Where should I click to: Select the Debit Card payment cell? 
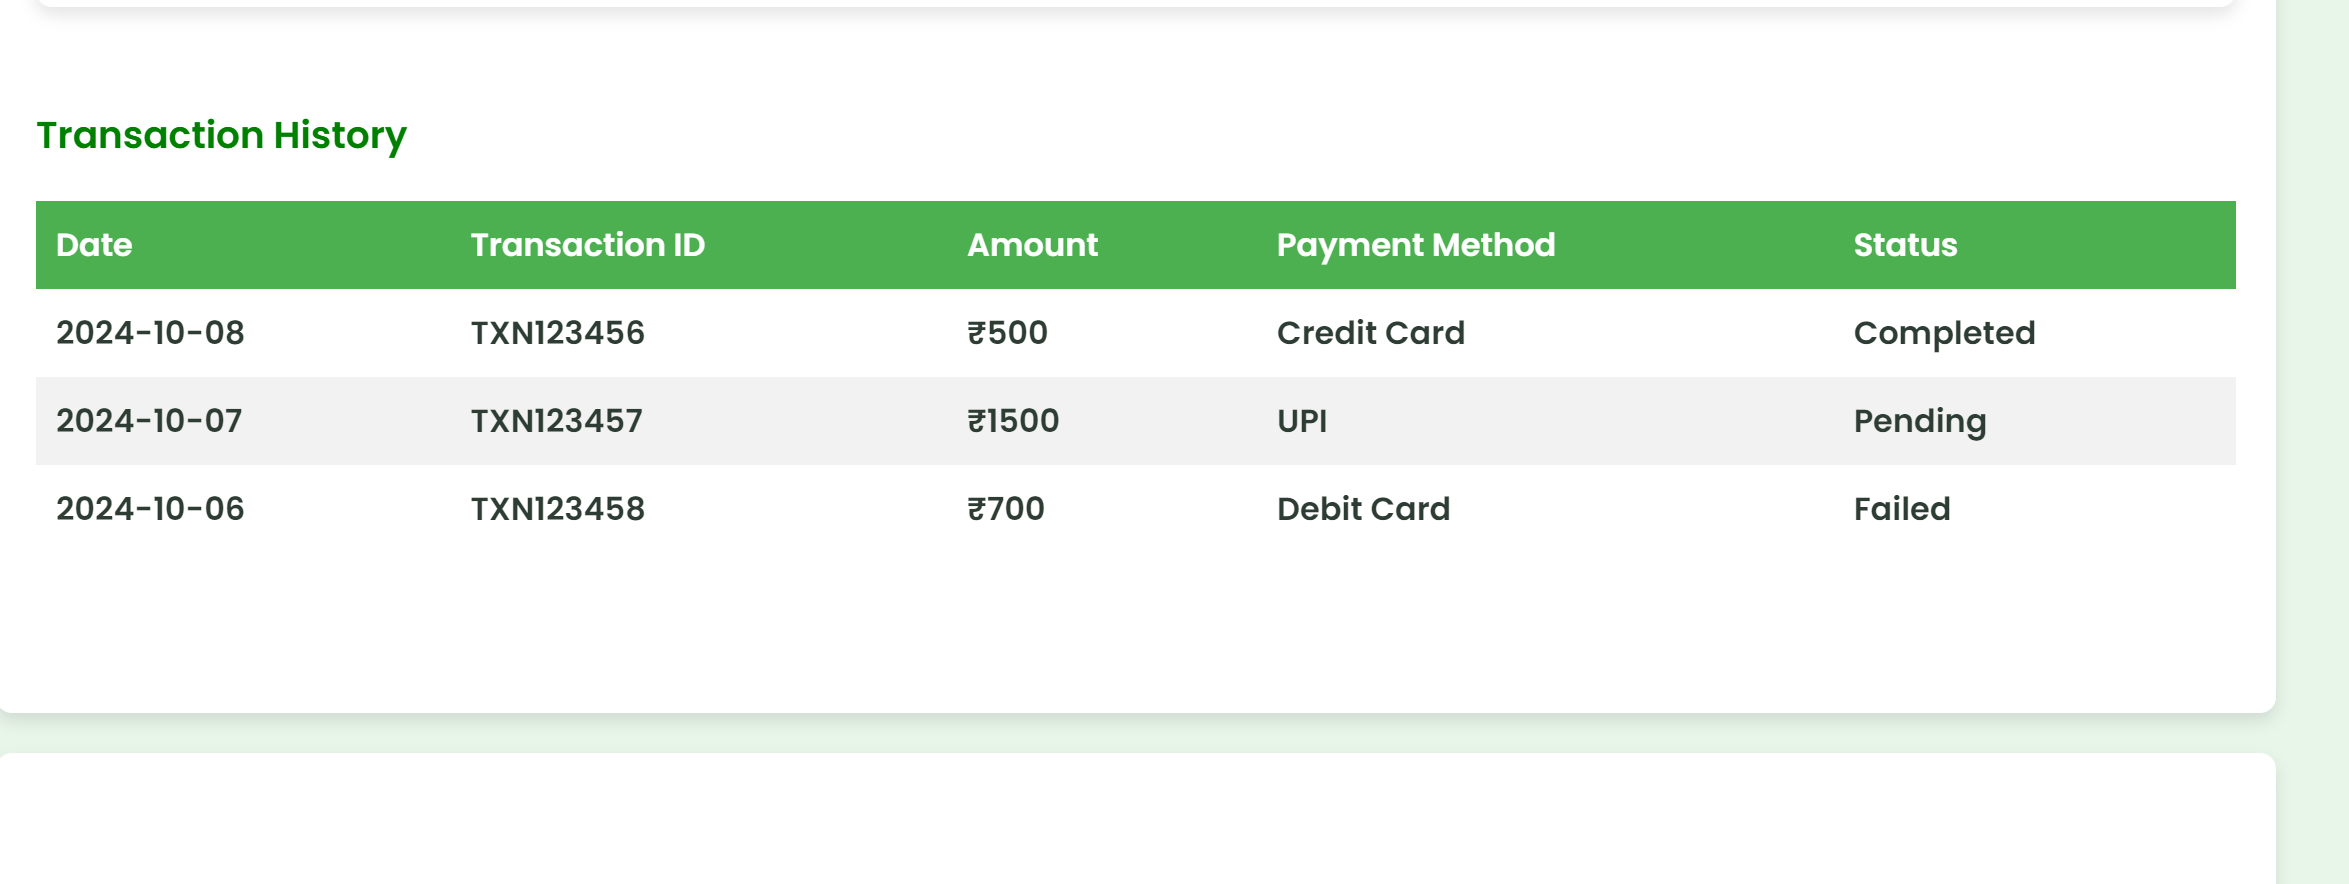[1363, 509]
